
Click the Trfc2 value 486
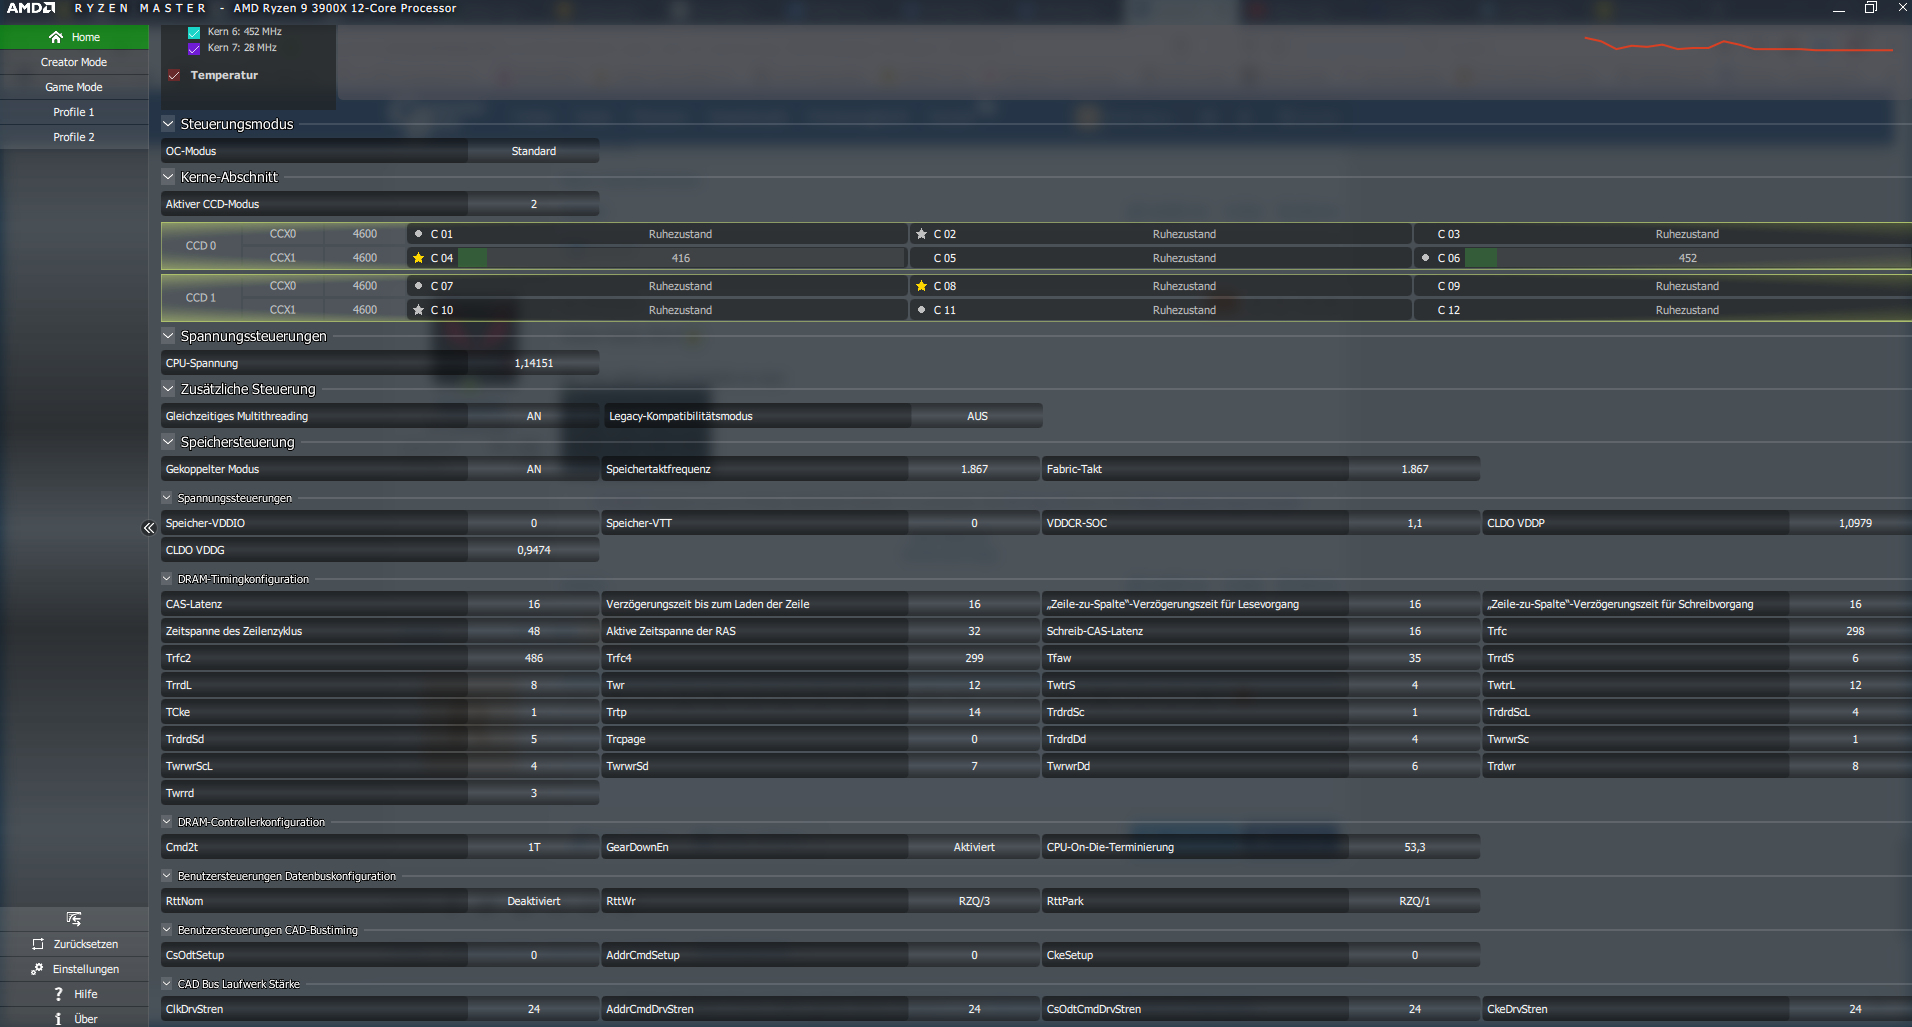(534, 658)
